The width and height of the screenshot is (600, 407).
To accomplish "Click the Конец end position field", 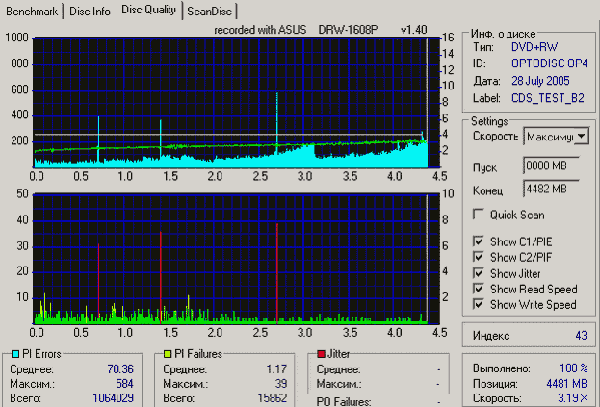I will 551,189.
